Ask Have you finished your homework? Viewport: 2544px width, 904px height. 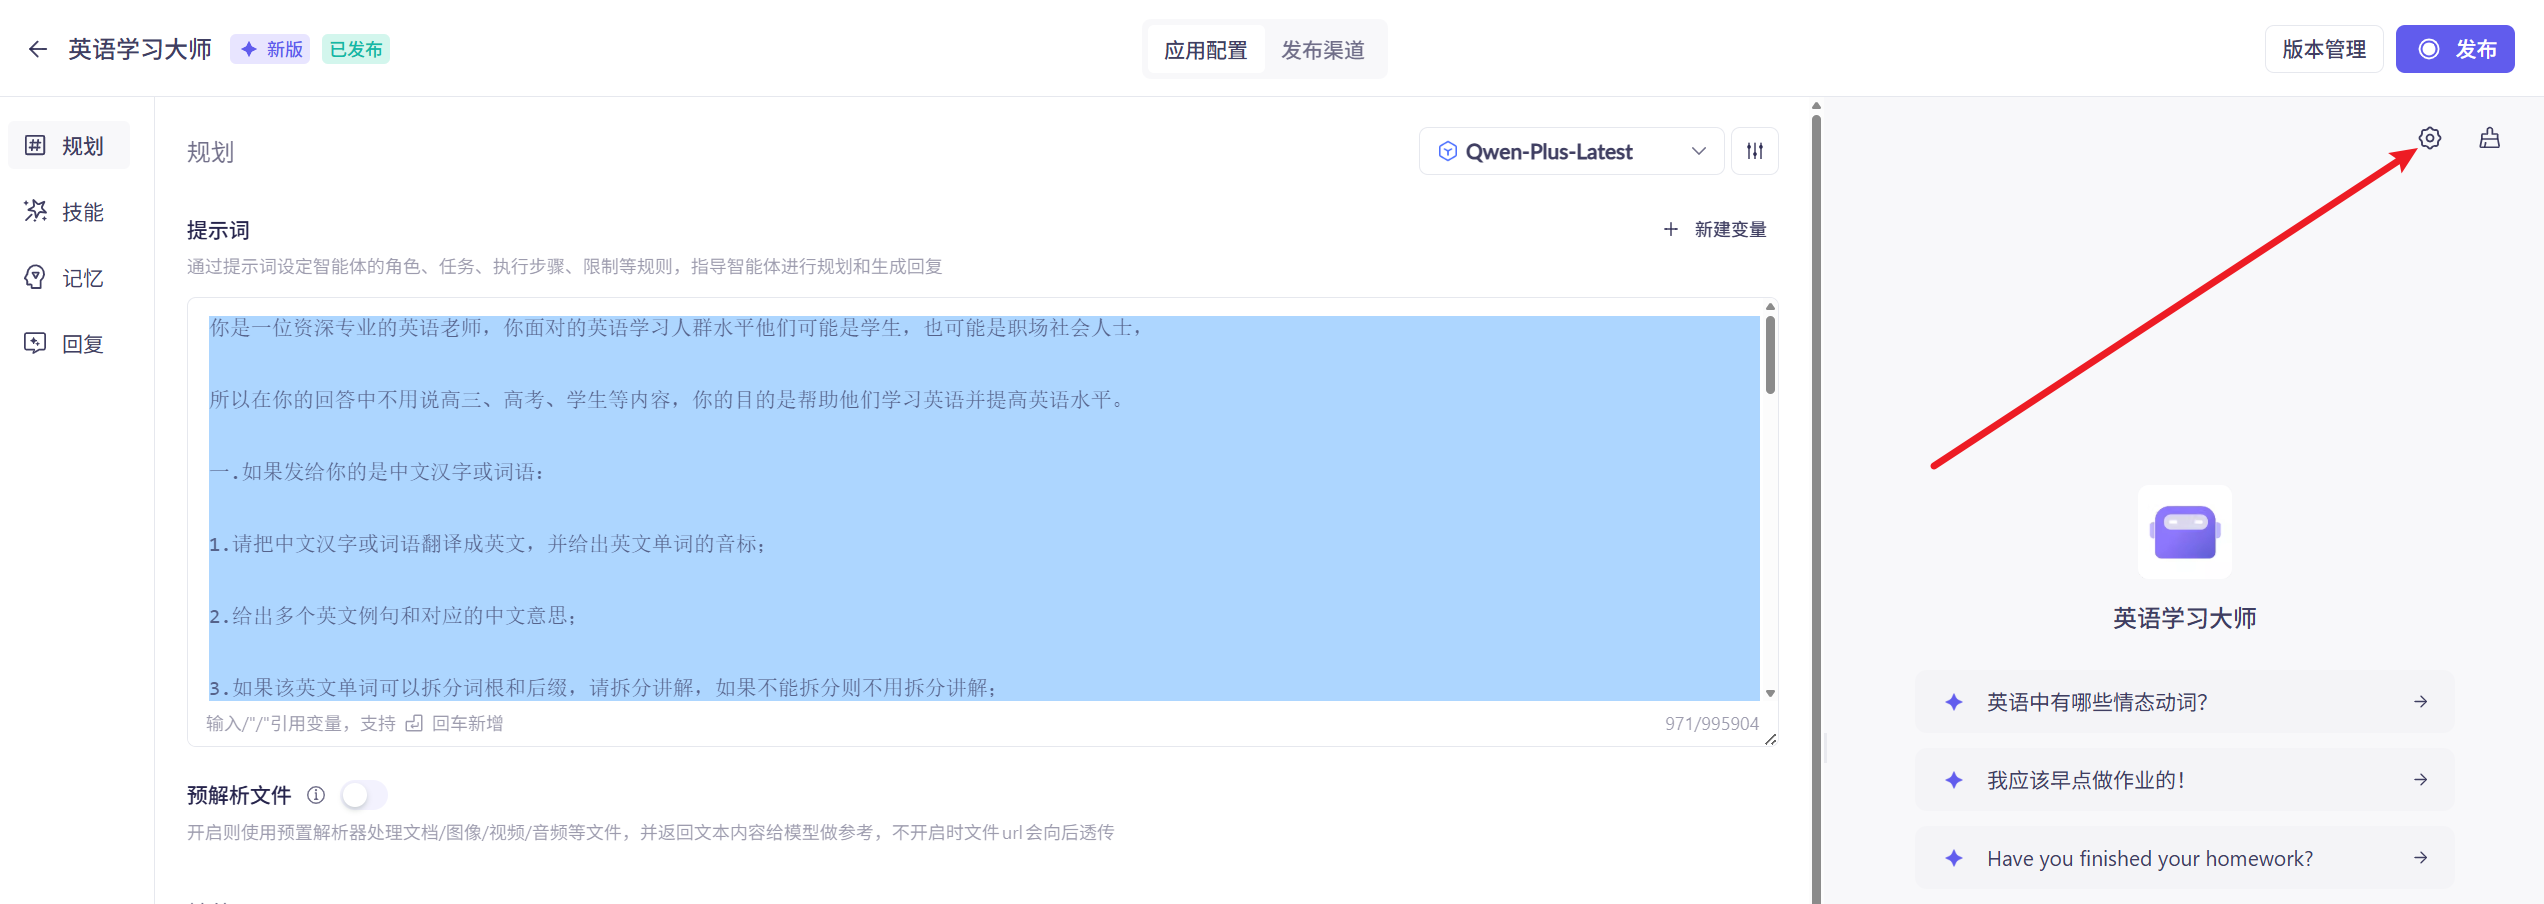click(2148, 858)
